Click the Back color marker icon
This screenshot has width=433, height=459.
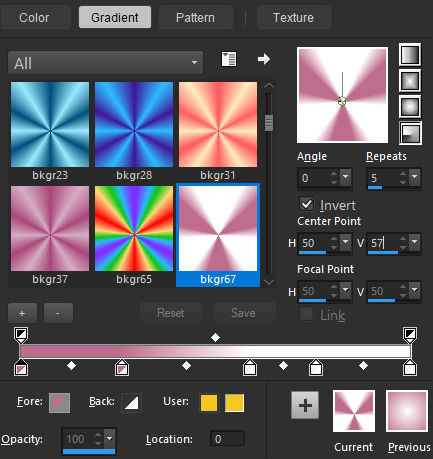[x=131, y=403]
